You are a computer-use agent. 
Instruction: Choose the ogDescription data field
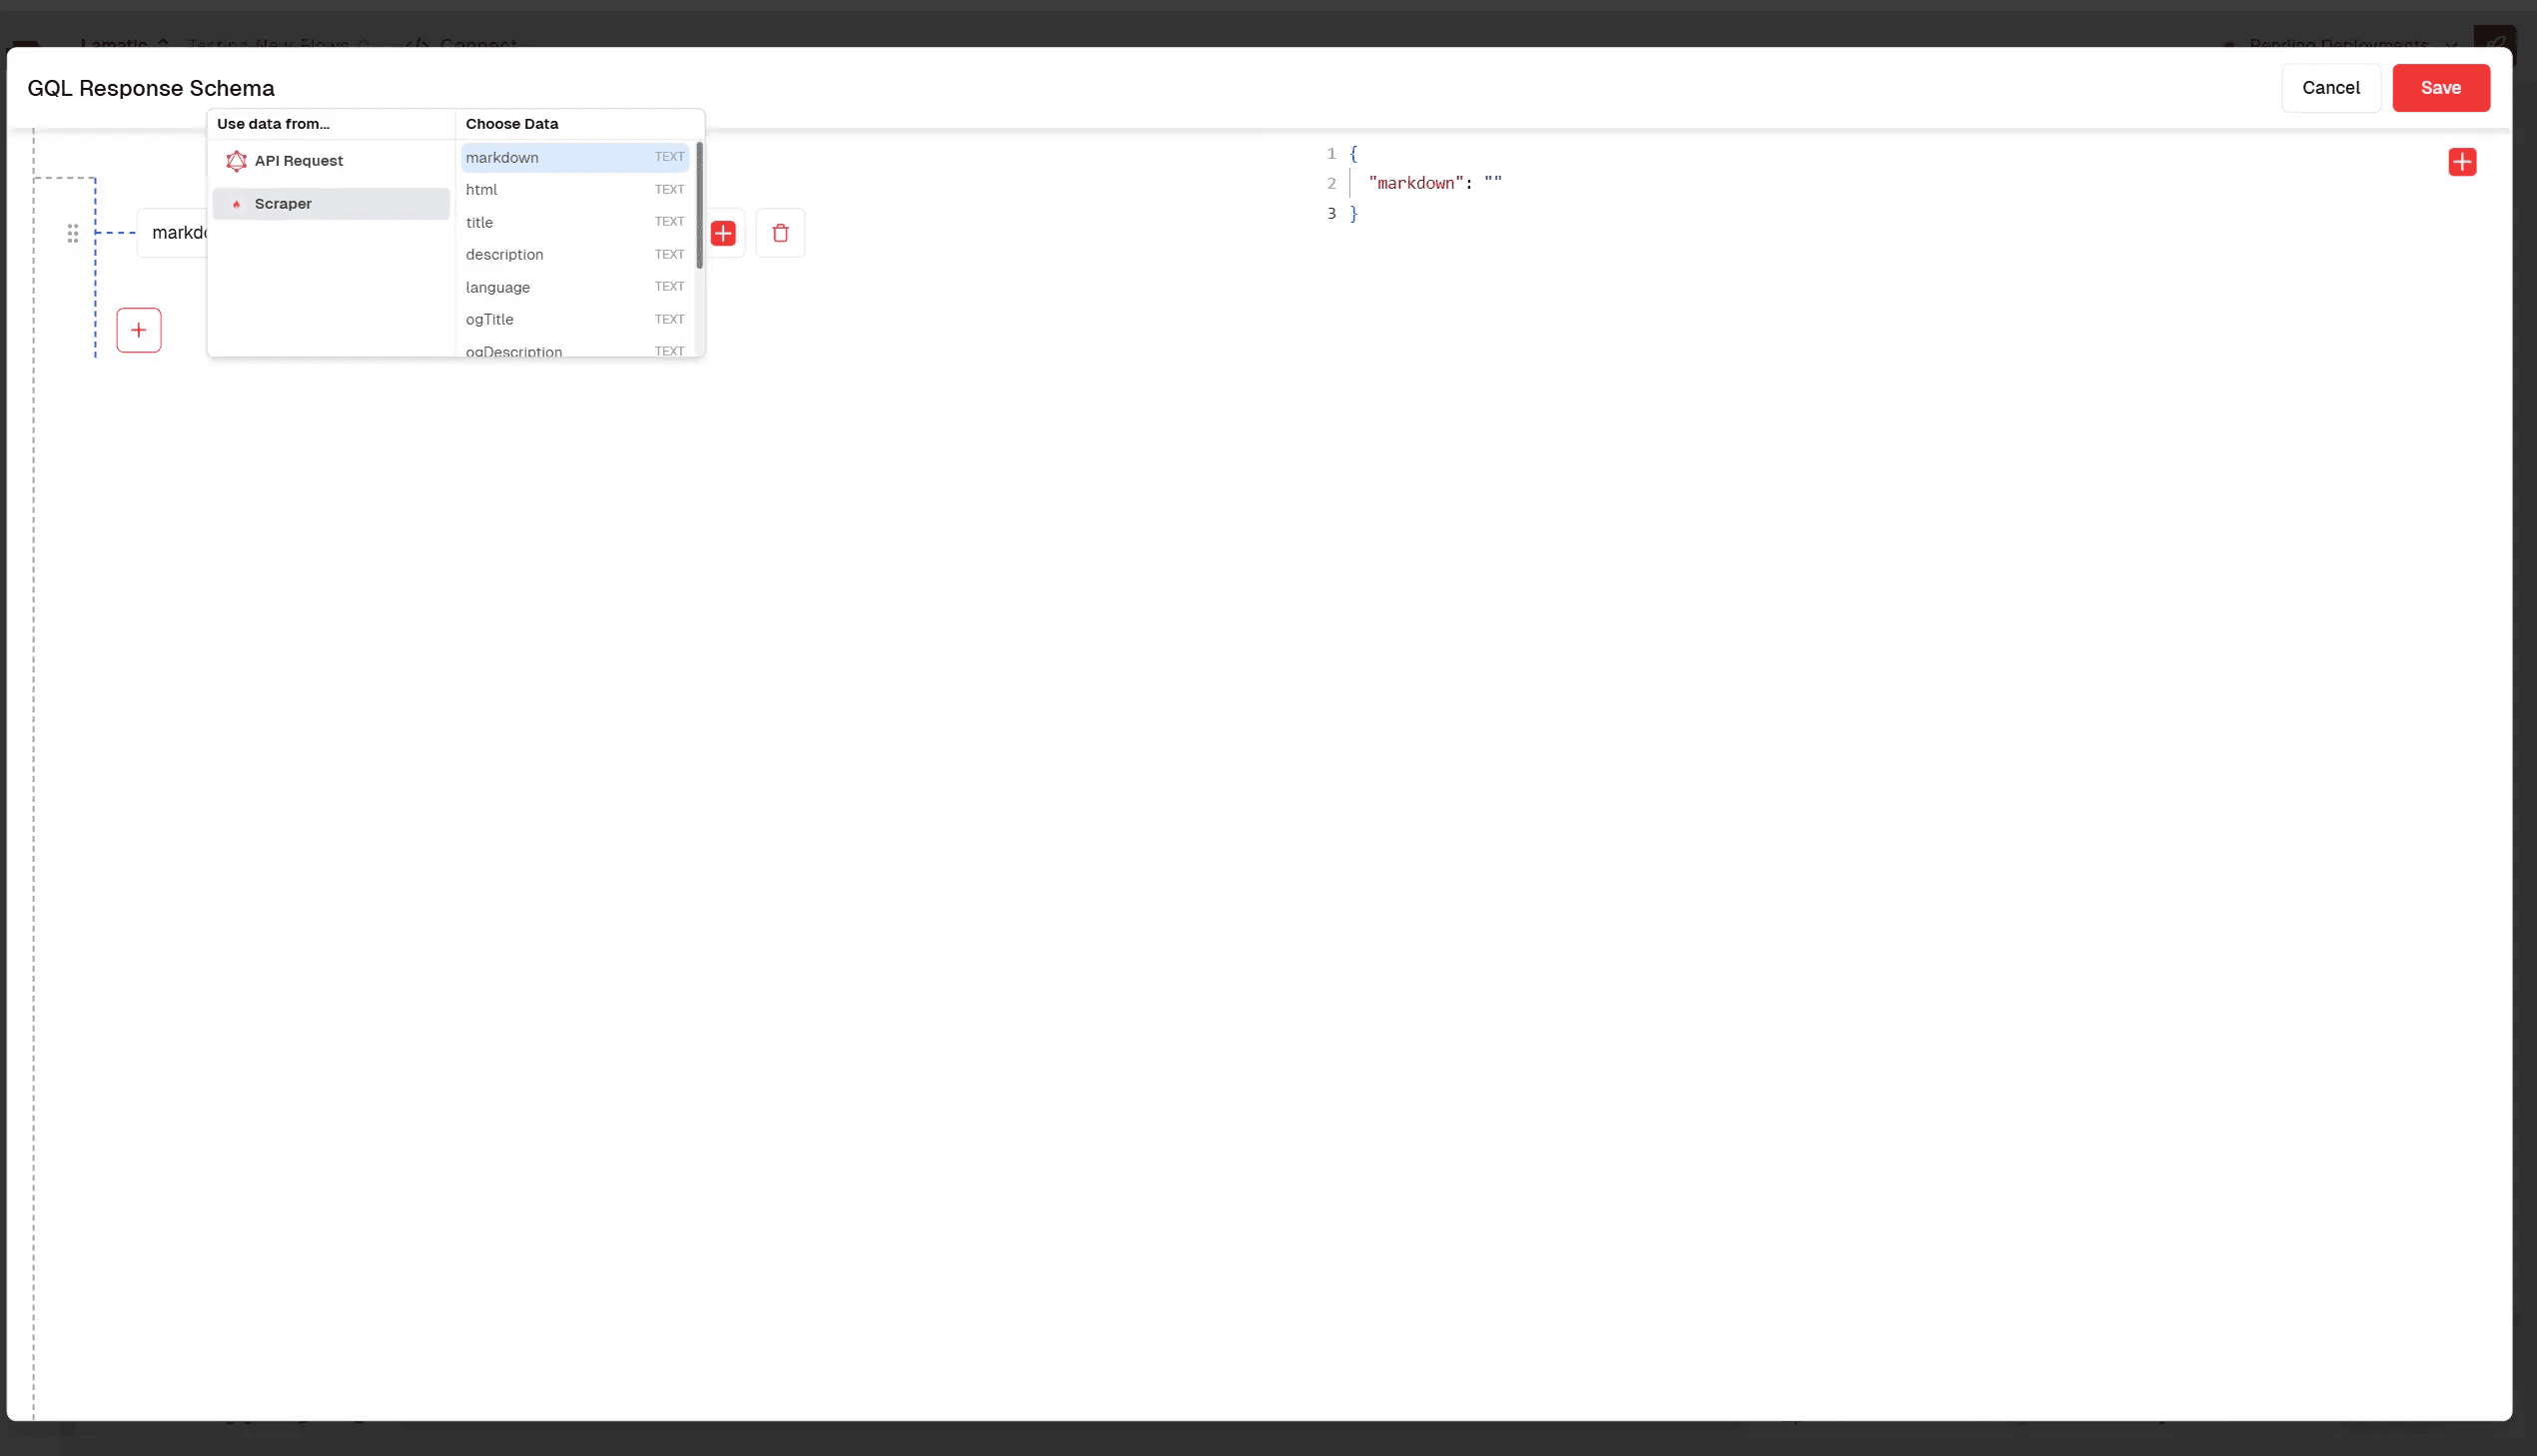pyautogui.click(x=575, y=350)
